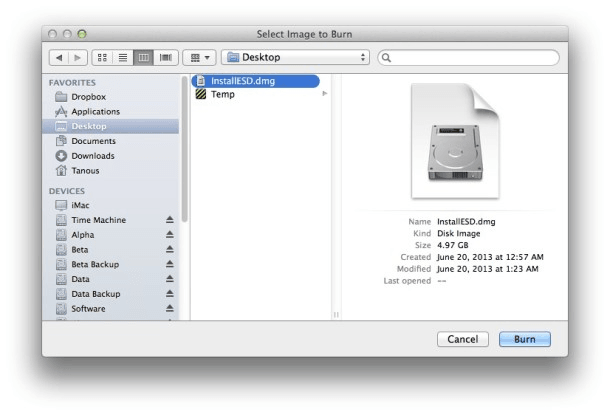Go forward with the right arrow button
The height and width of the screenshot is (415, 610).
(77, 58)
